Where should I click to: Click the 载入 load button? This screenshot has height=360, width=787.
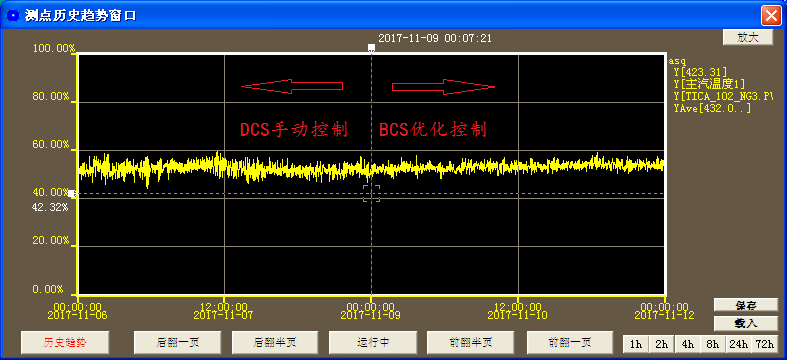tap(746, 323)
